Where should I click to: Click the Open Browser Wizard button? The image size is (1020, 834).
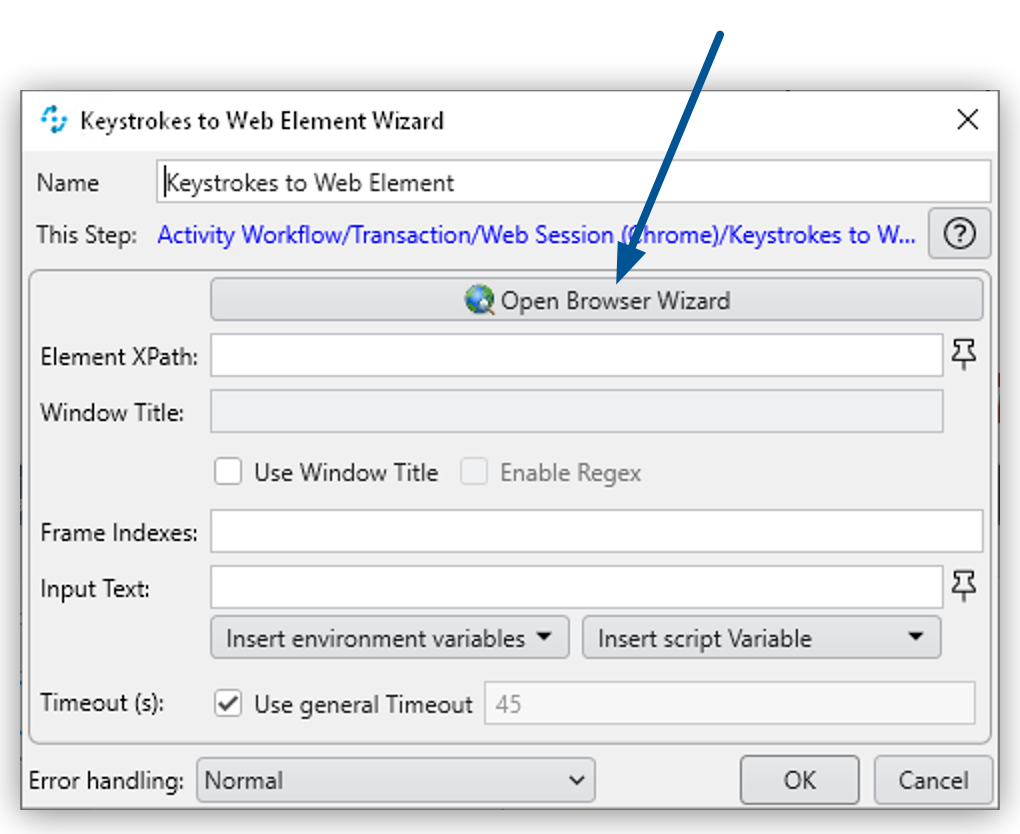pyautogui.click(x=597, y=299)
